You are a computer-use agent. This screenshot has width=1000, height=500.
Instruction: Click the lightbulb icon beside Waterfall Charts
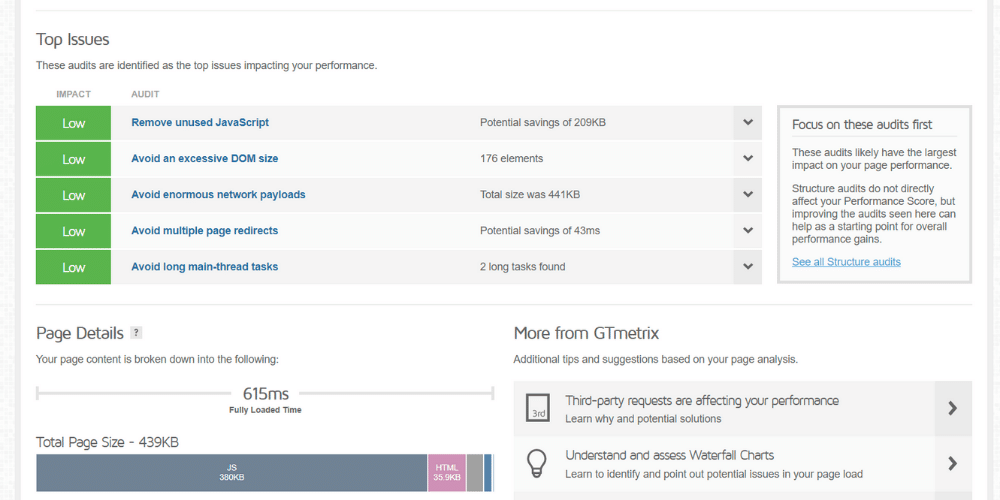click(x=538, y=463)
